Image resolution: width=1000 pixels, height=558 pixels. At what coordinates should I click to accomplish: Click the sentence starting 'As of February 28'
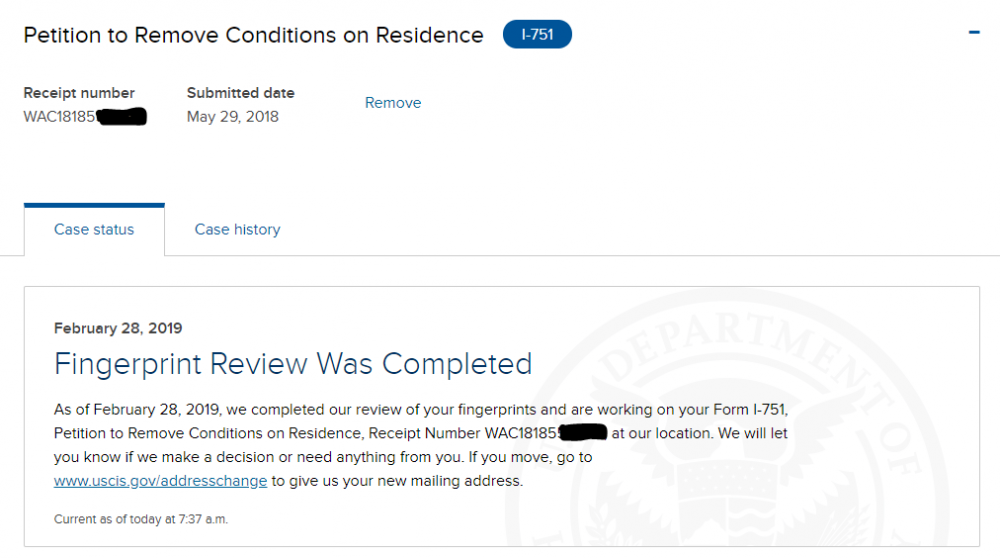click(x=421, y=409)
